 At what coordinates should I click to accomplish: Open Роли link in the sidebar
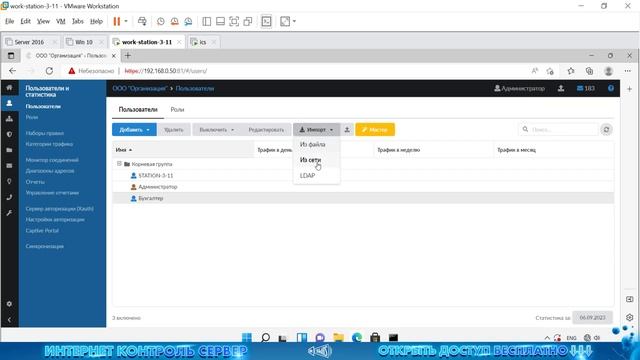pyautogui.click(x=32, y=117)
